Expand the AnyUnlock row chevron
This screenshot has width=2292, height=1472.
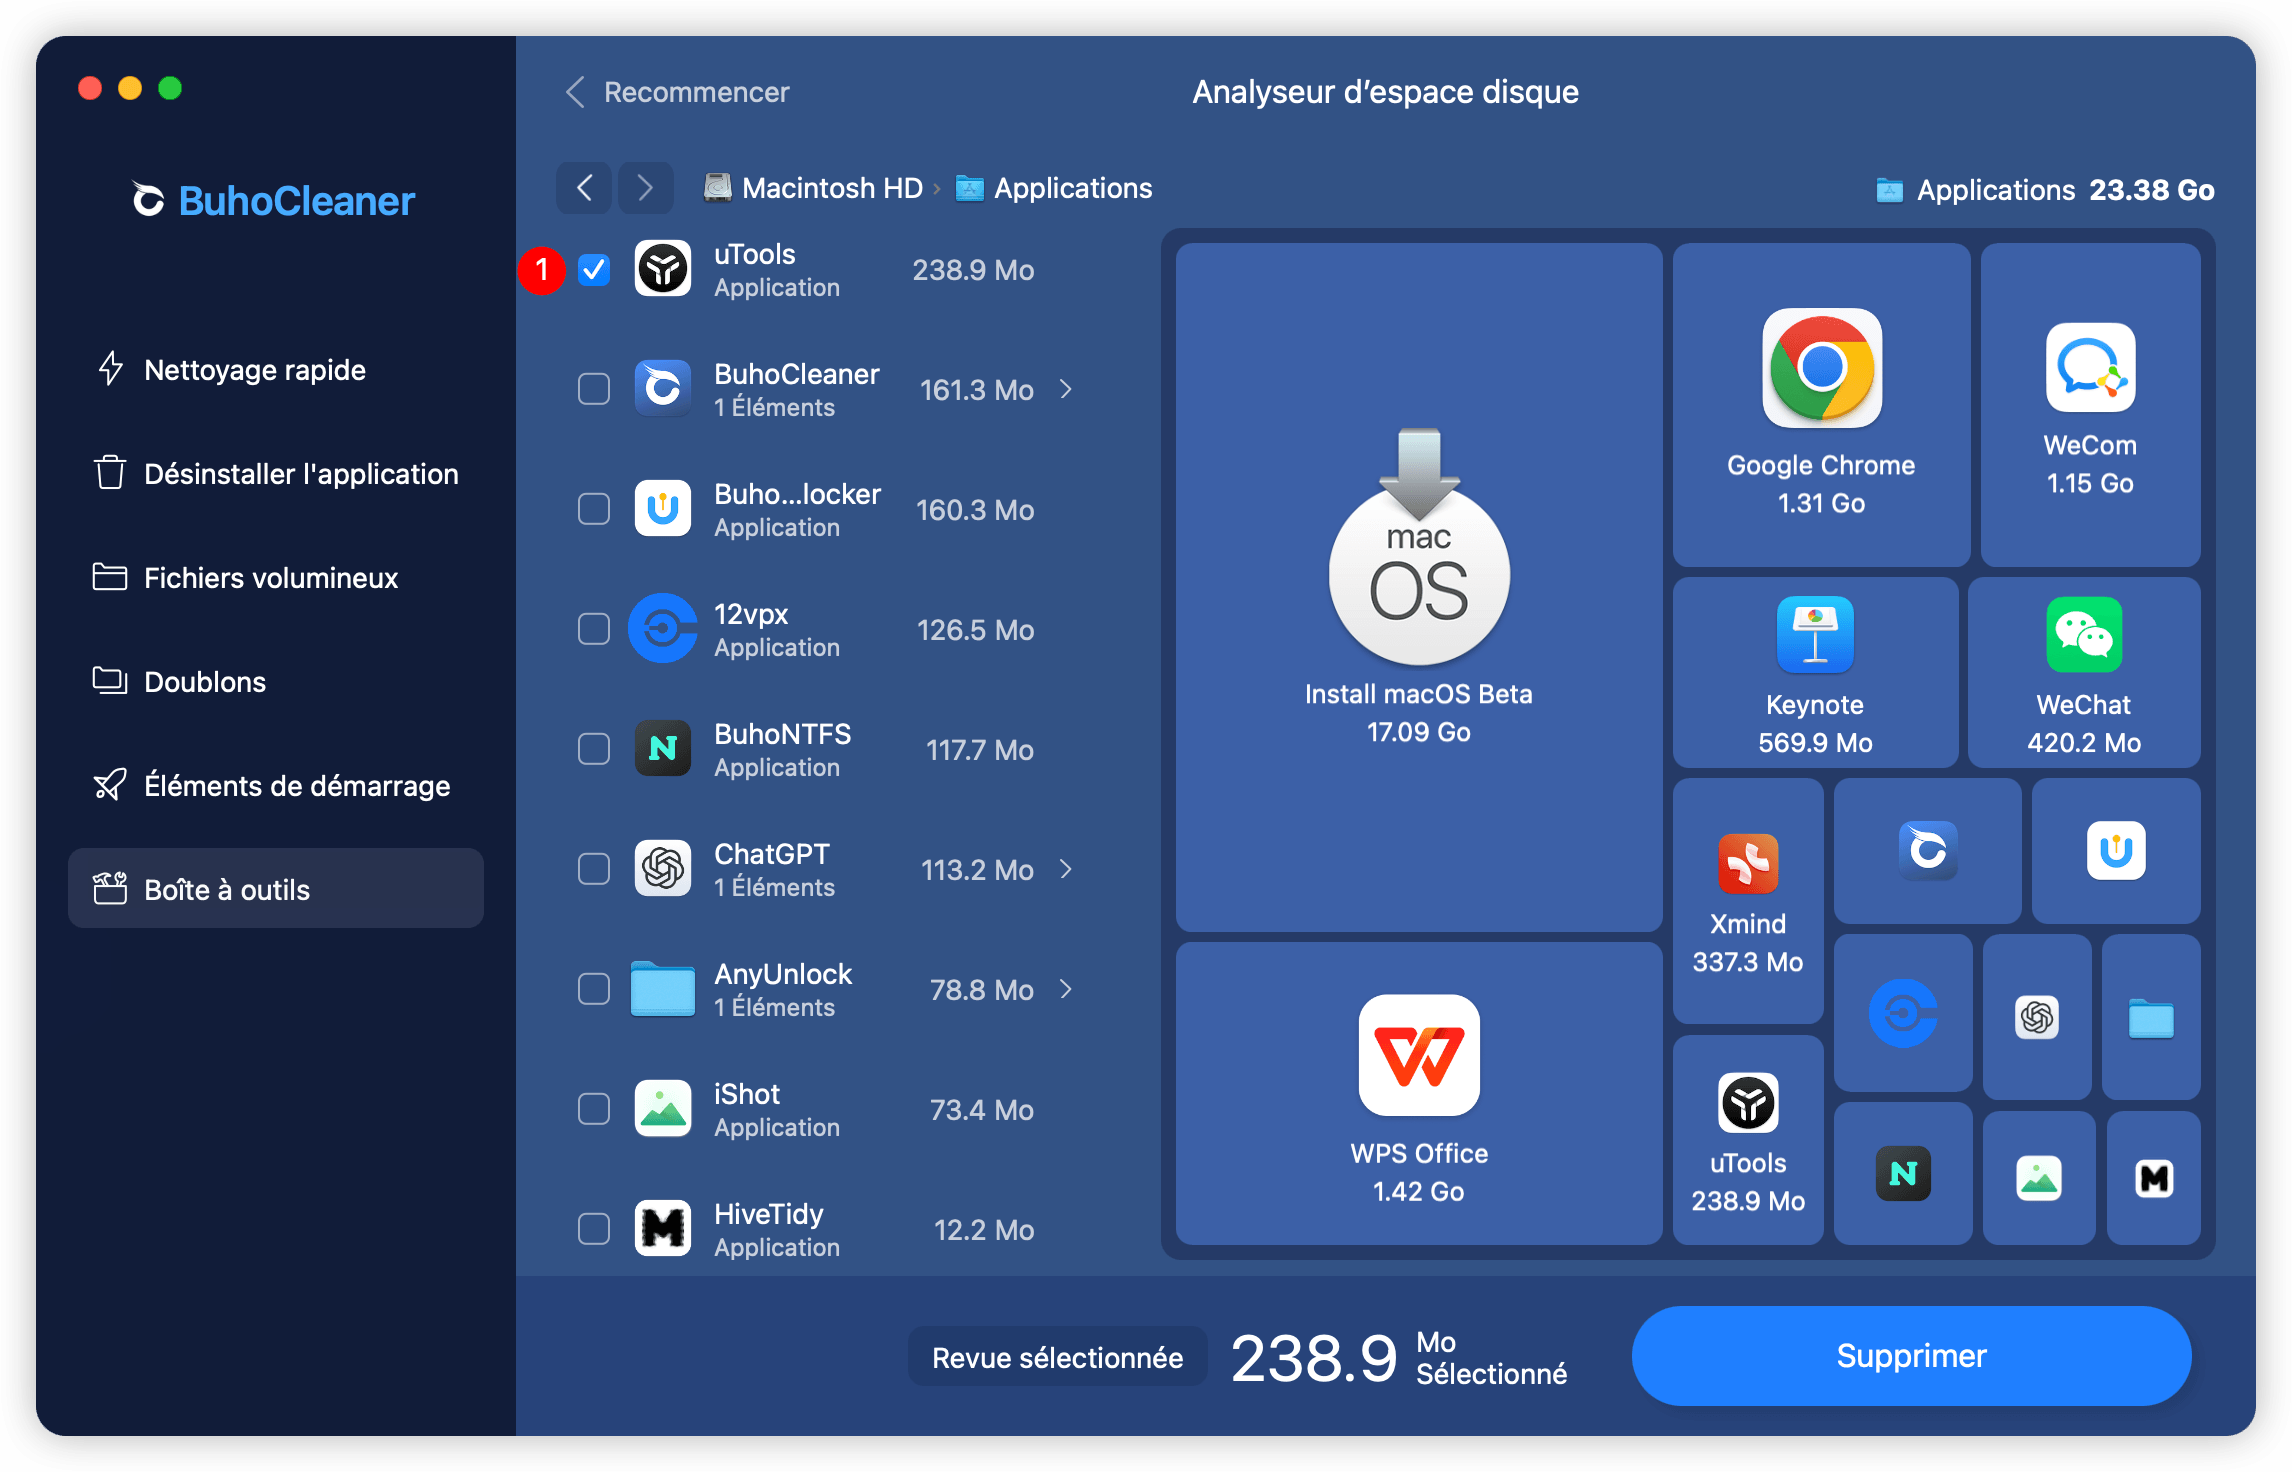[1066, 989]
